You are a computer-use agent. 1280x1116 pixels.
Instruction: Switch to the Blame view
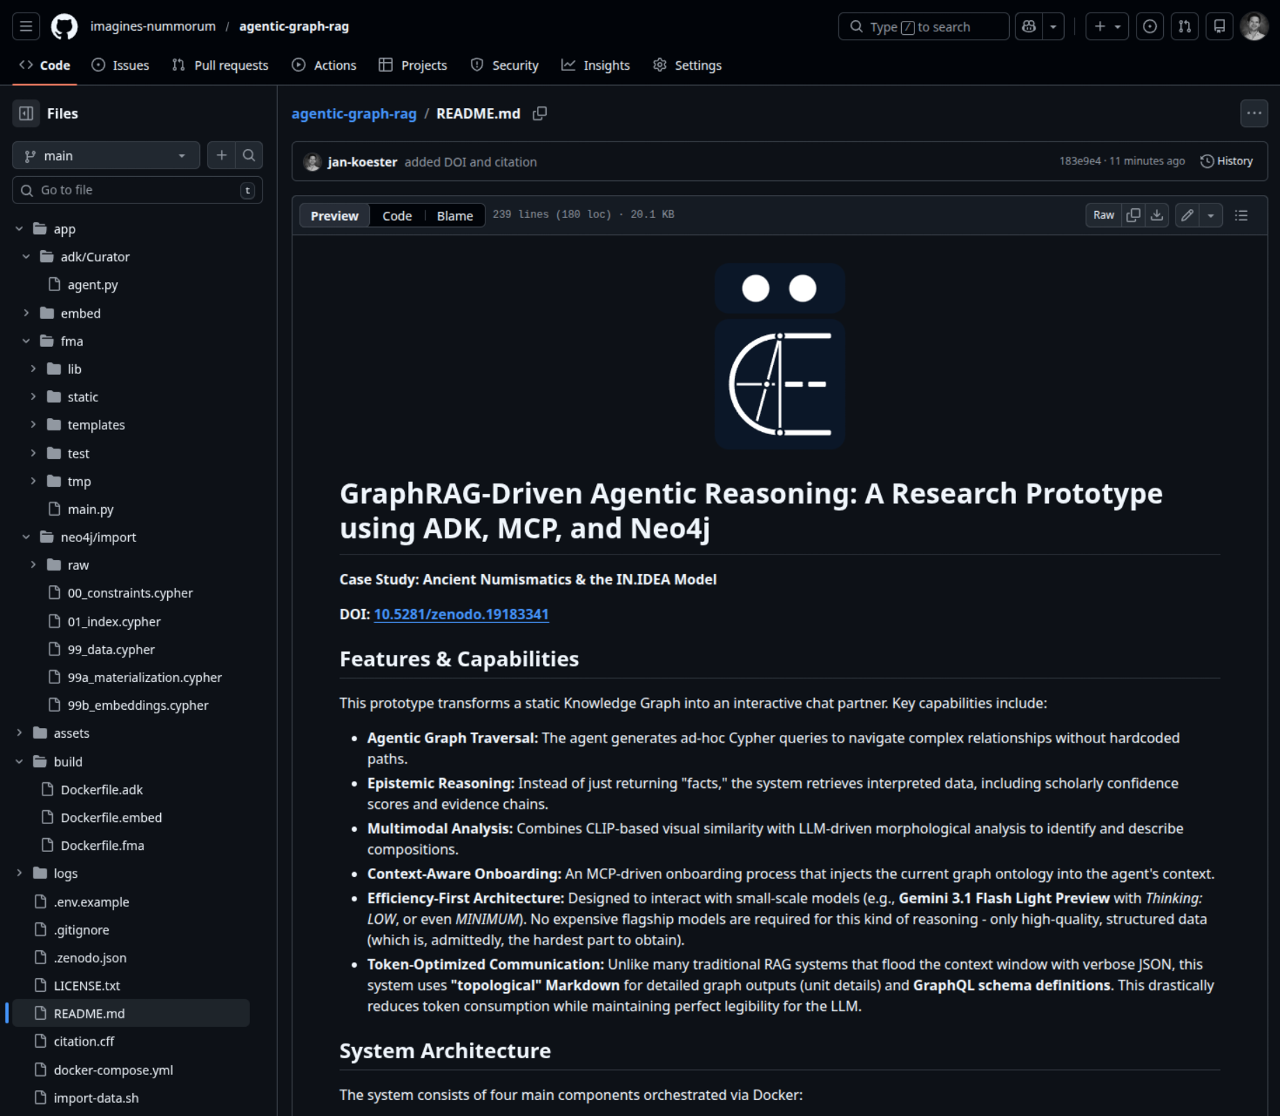point(455,216)
